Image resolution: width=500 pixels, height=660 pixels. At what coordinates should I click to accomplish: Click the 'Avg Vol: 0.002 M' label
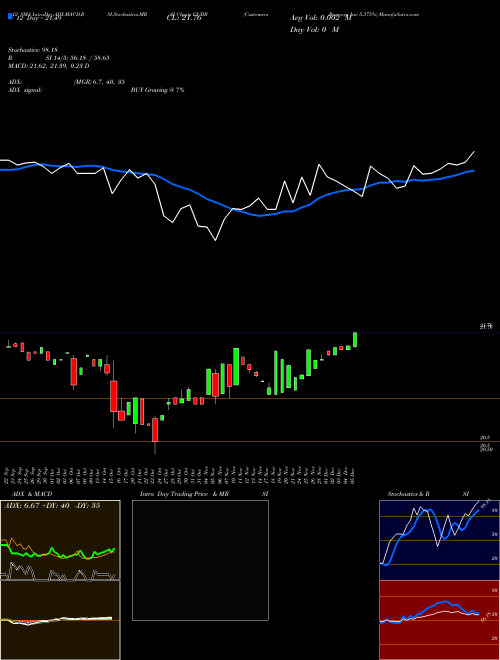pos(320,18)
